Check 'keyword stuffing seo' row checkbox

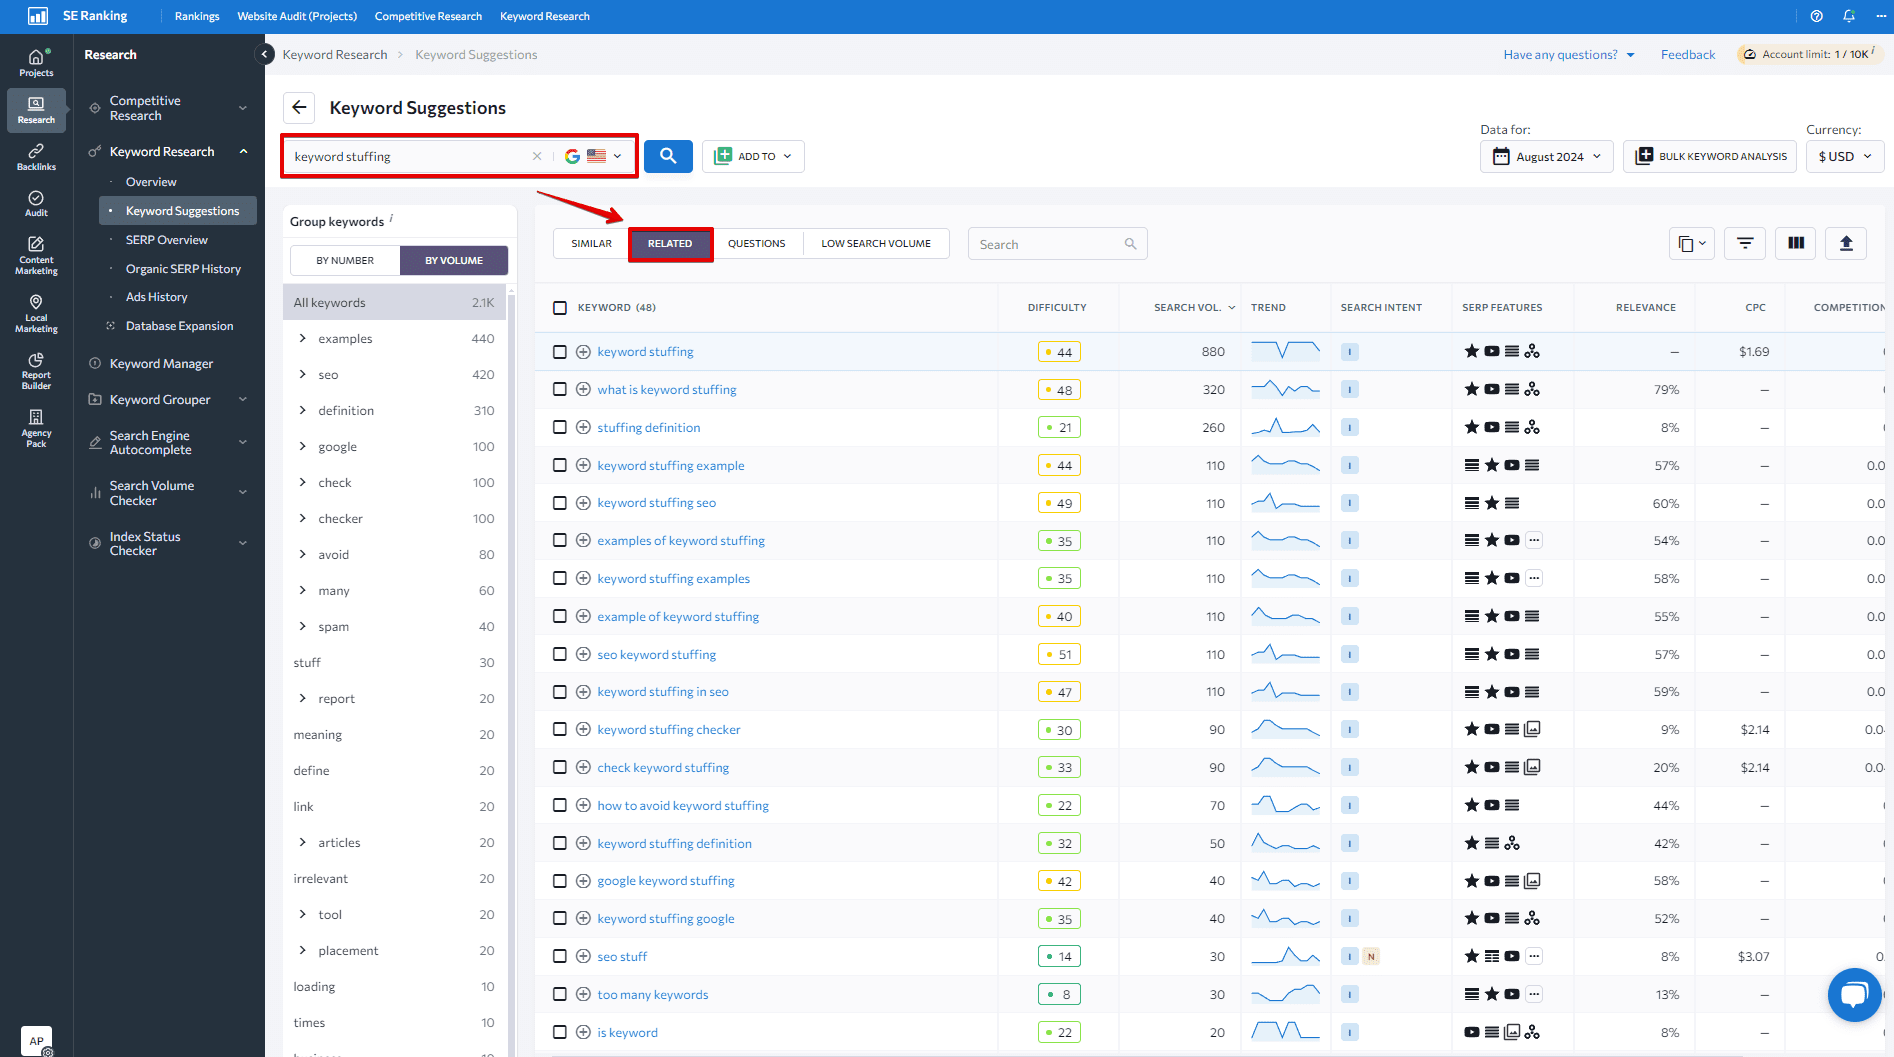[x=560, y=503]
